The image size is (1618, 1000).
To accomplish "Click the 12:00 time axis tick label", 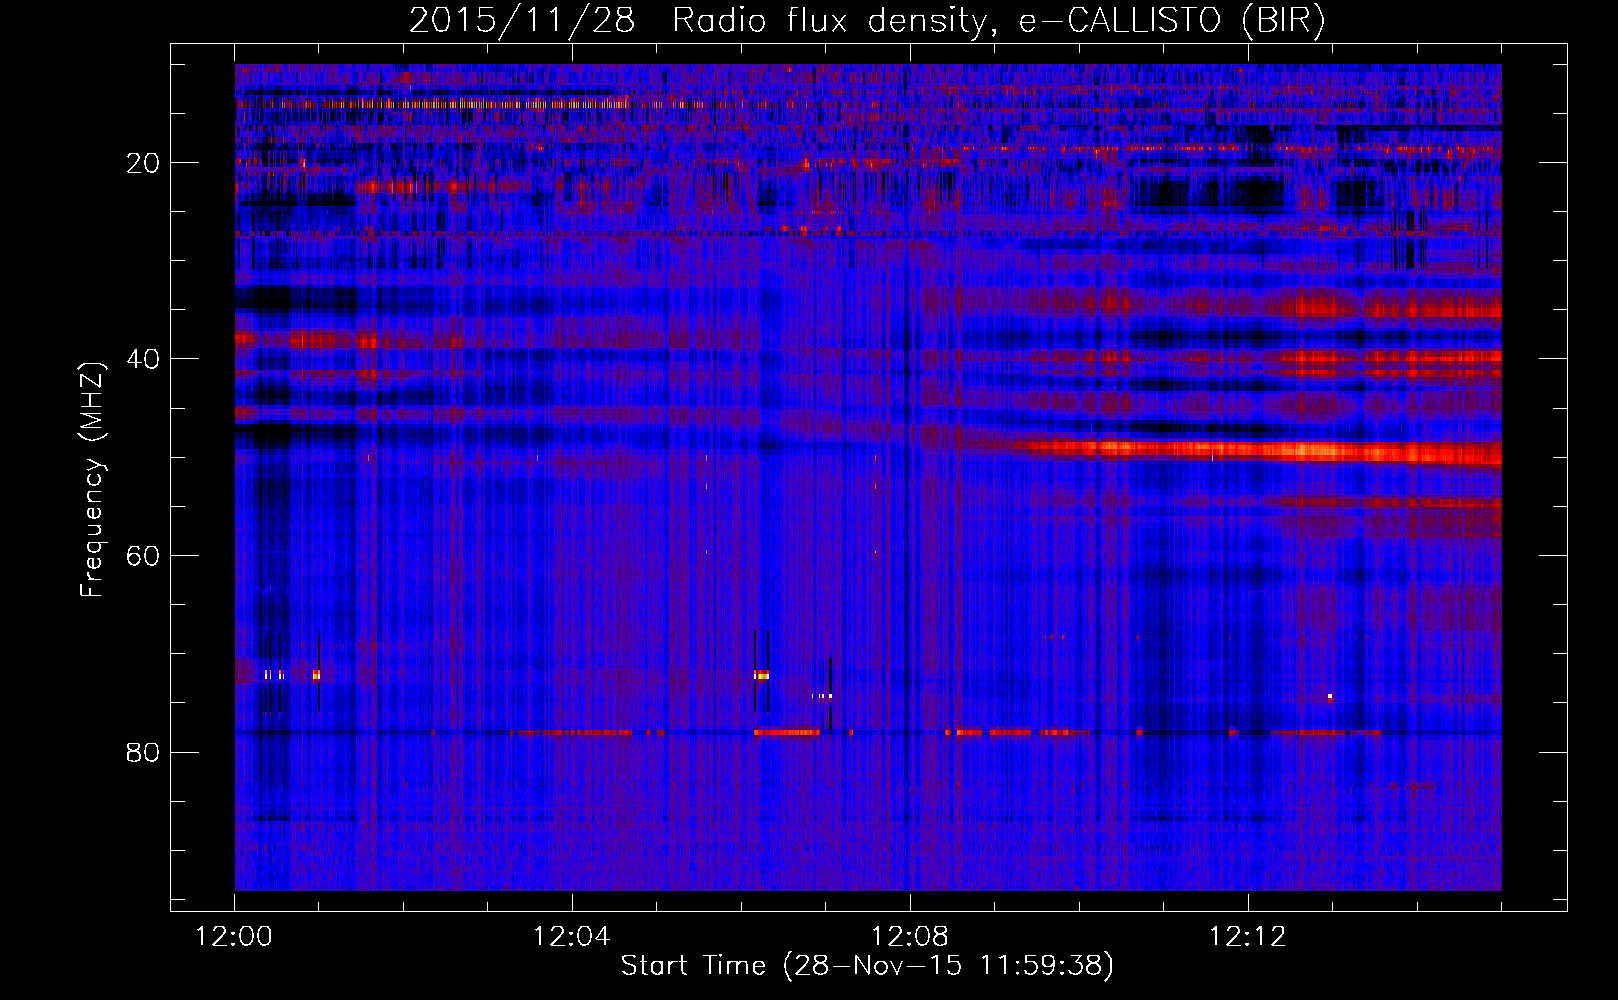I will tap(234, 937).
